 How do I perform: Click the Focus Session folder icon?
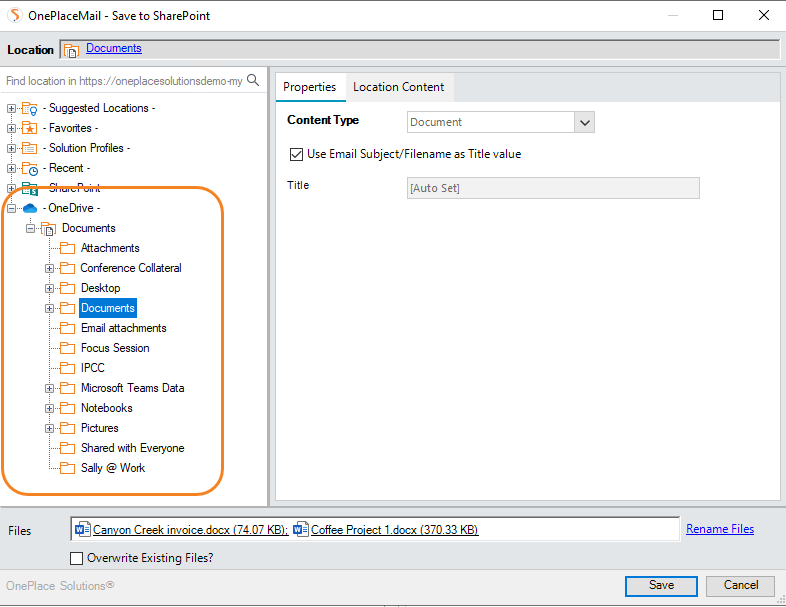pyautogui.click(x=68, y=348)
